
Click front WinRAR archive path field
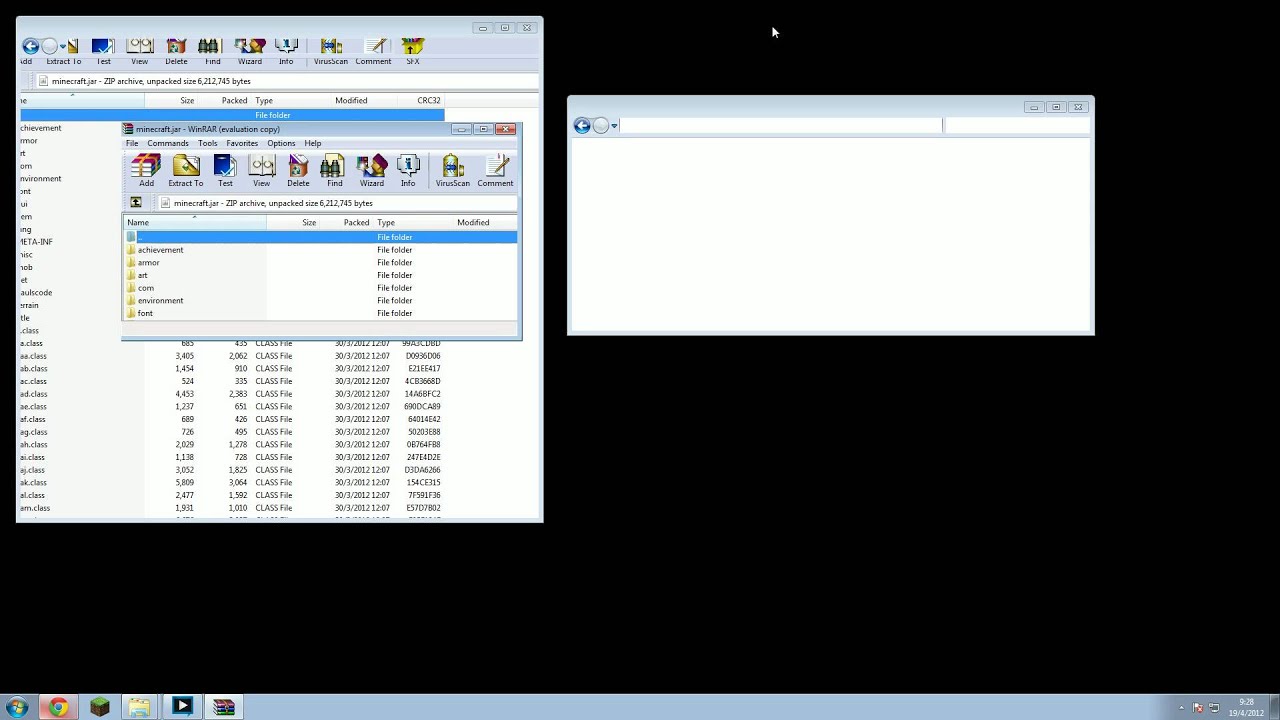(335, 203)
